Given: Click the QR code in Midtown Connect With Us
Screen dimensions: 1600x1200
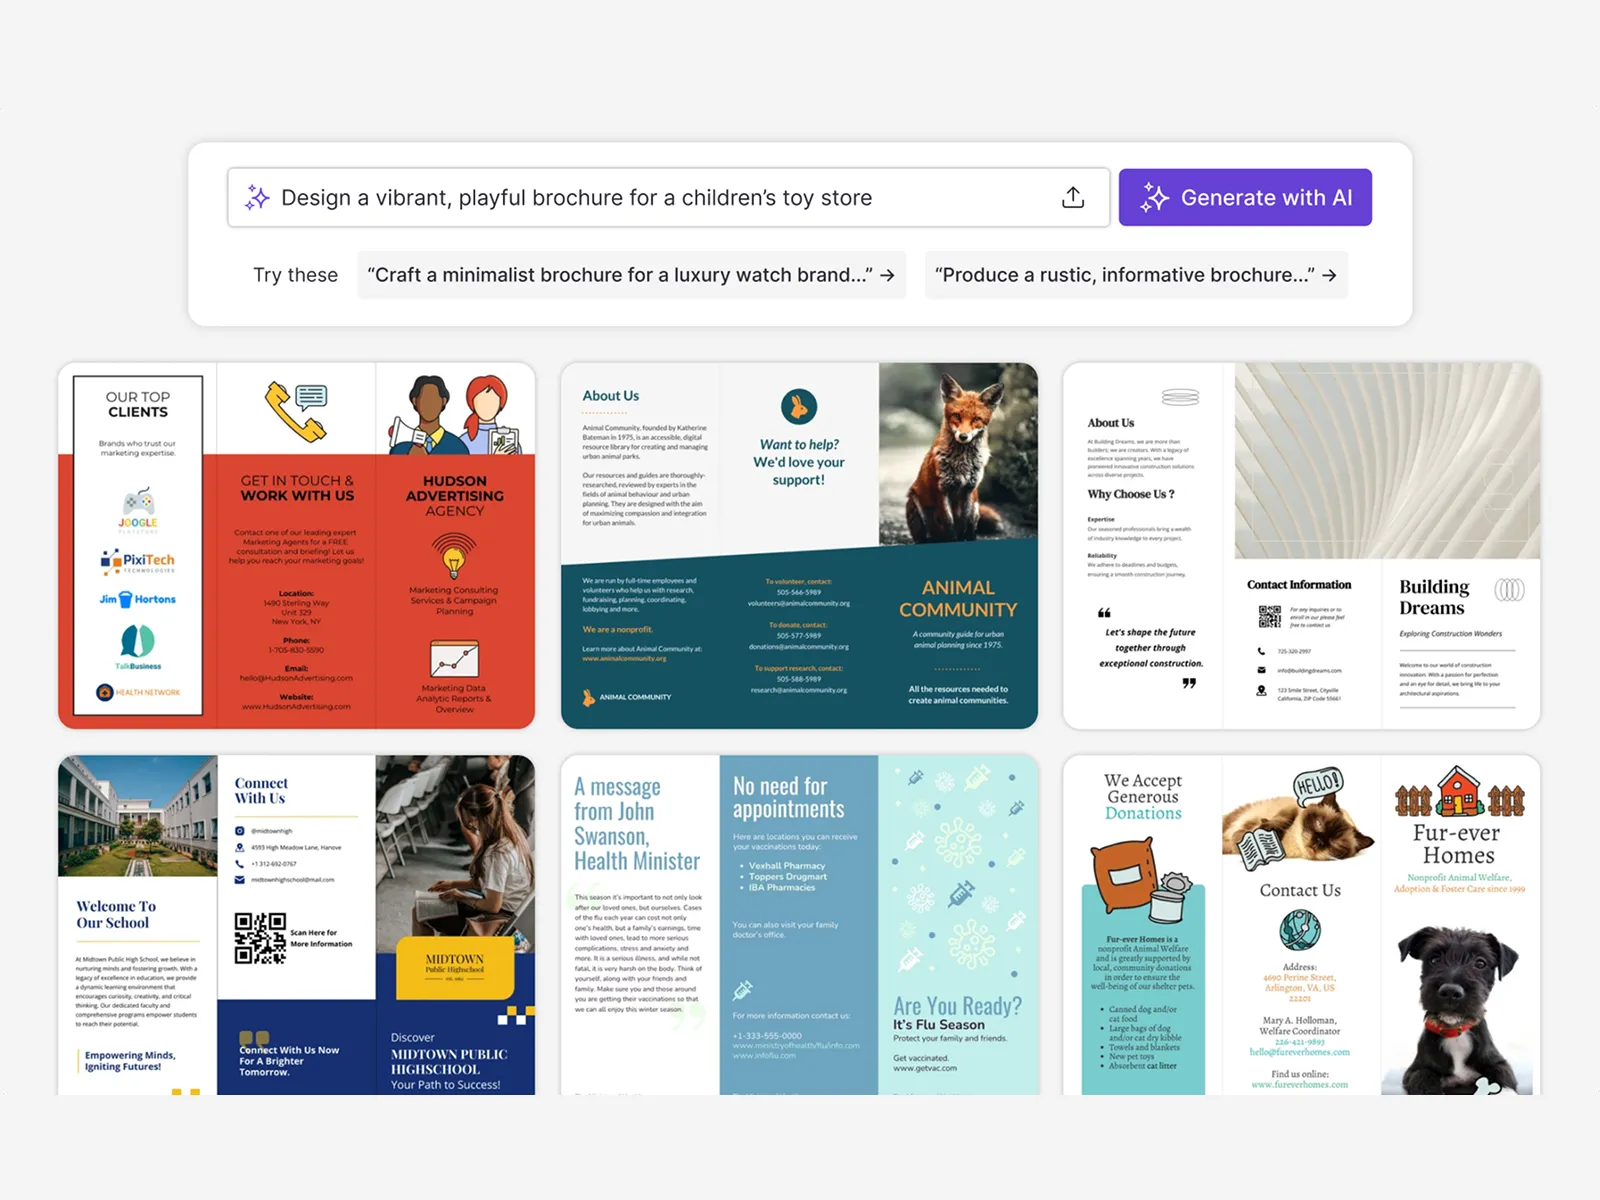Looking at the screenshot, I should pyautogui.click(x=260, y=938).
